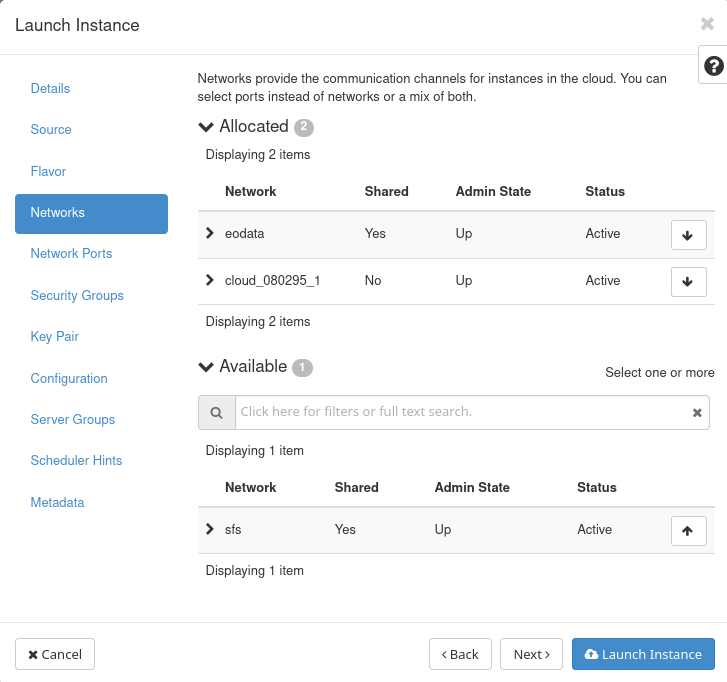Screen dimensions: 727x682
Task: Click the Cancel button
Action: click(55, 654)
